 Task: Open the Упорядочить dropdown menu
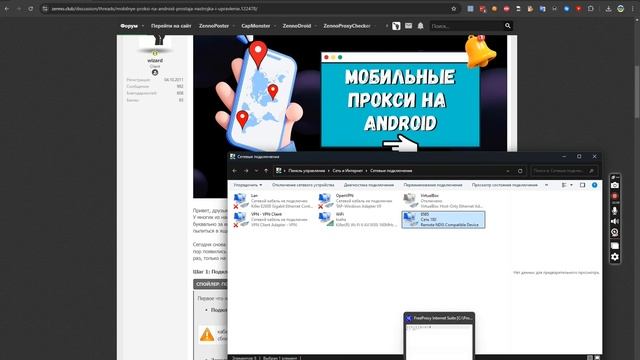(x=248, y=185)
